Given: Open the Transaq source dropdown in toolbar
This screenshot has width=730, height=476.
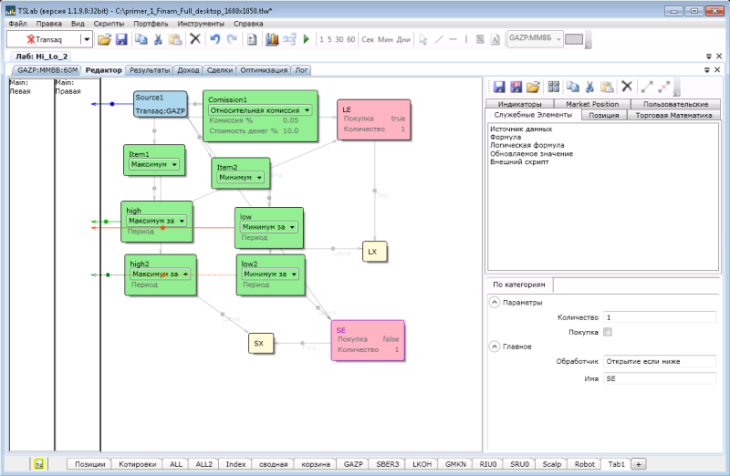Looking at the screenshot, I should coord(87,39).
